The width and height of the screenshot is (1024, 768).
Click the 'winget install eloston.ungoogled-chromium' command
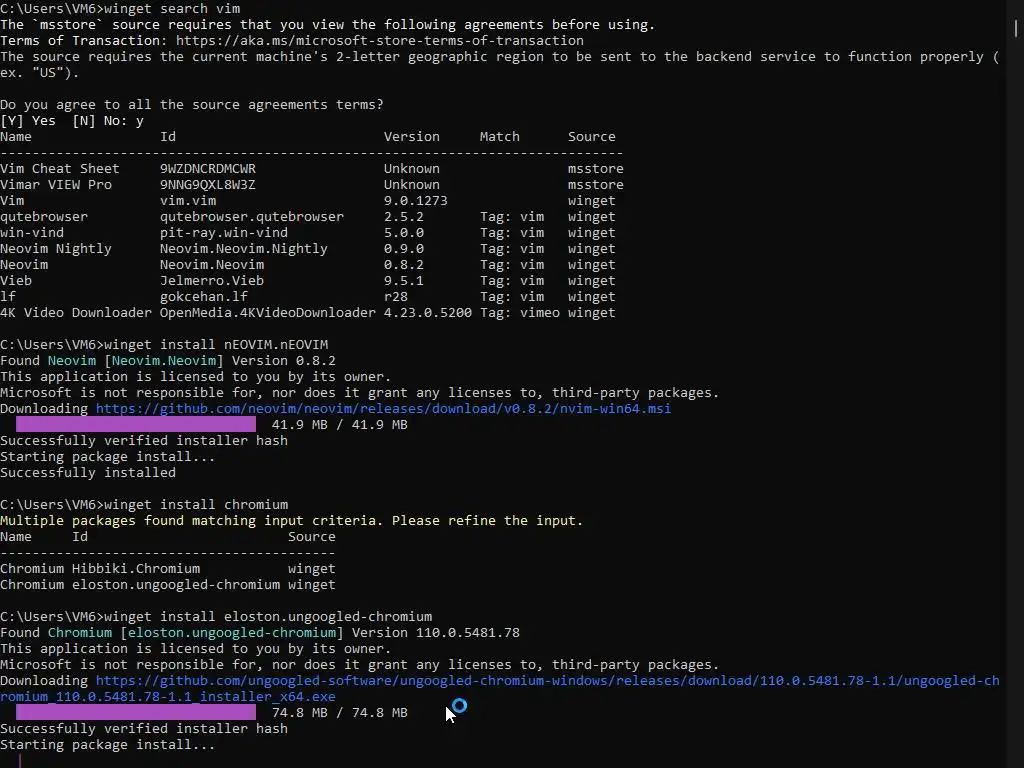click(268, 616)
